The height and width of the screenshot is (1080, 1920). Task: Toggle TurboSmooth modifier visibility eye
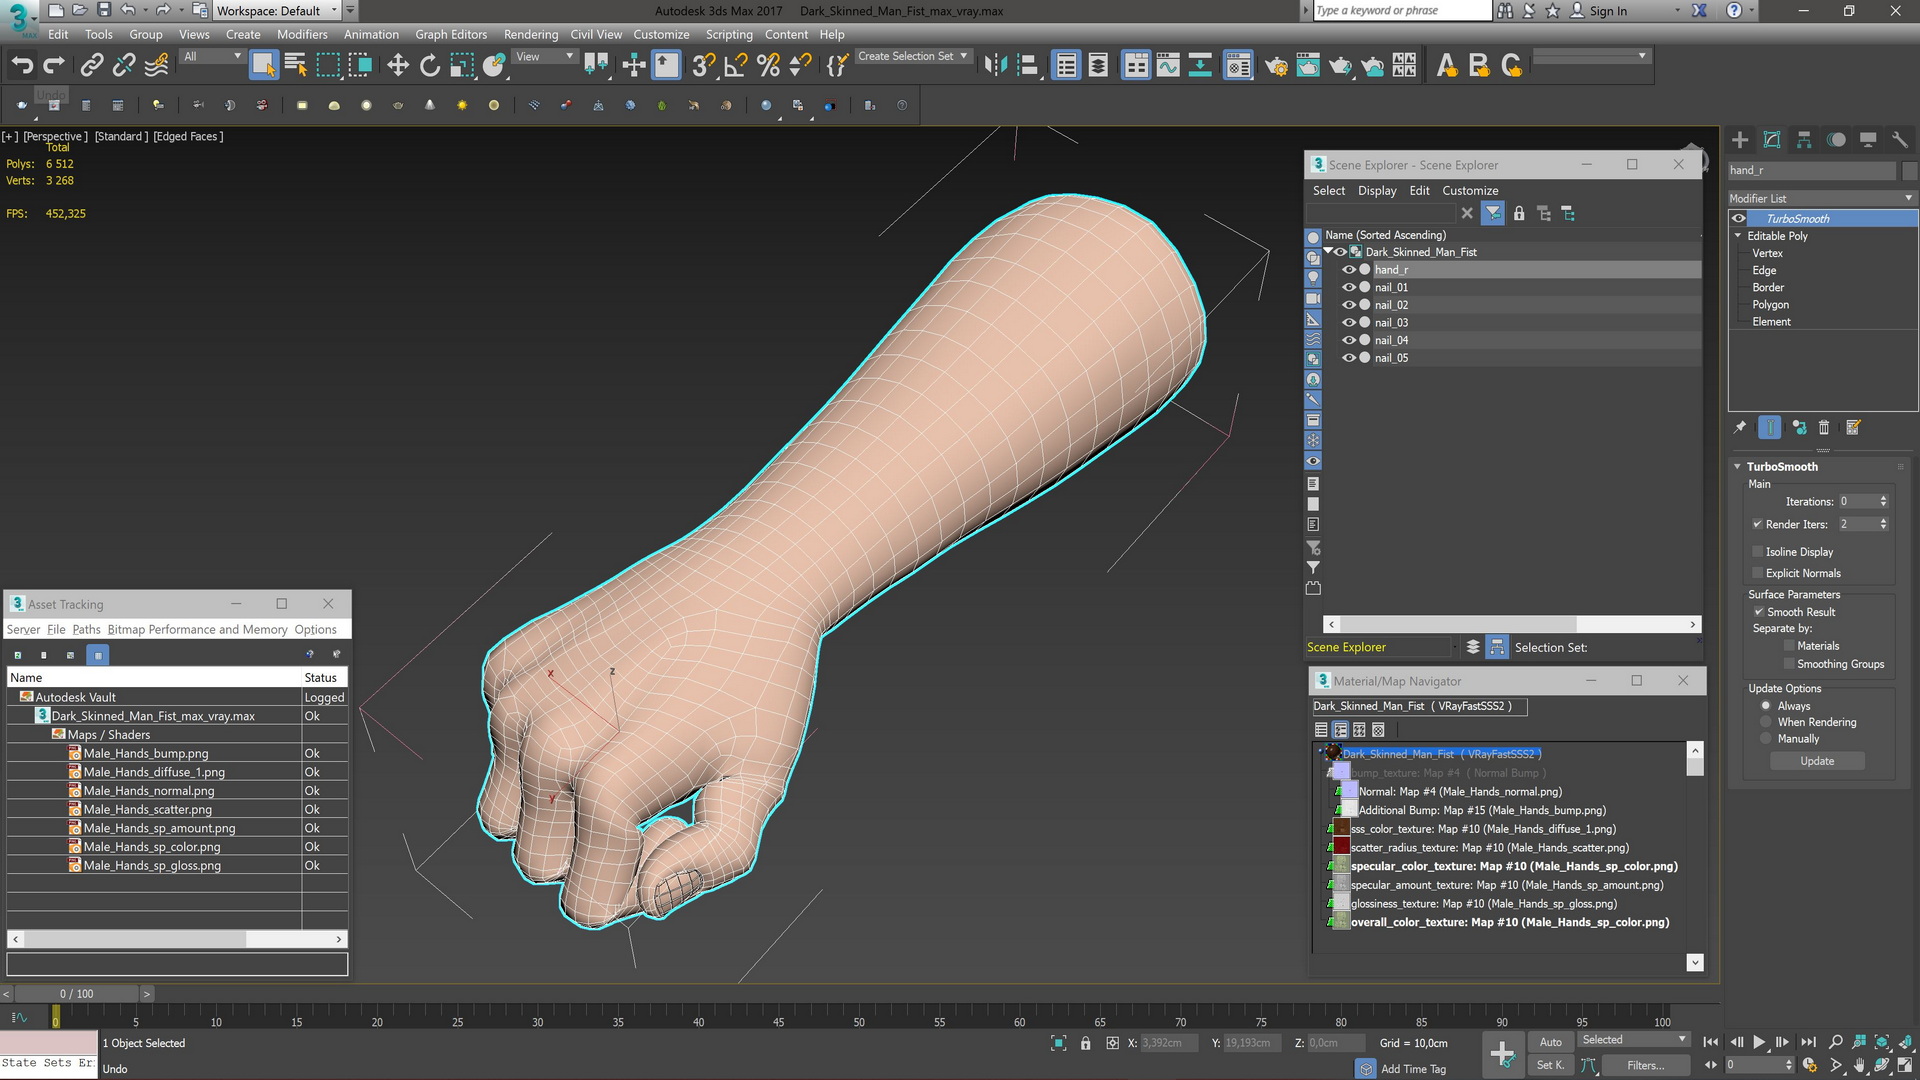coord(1739,219)
